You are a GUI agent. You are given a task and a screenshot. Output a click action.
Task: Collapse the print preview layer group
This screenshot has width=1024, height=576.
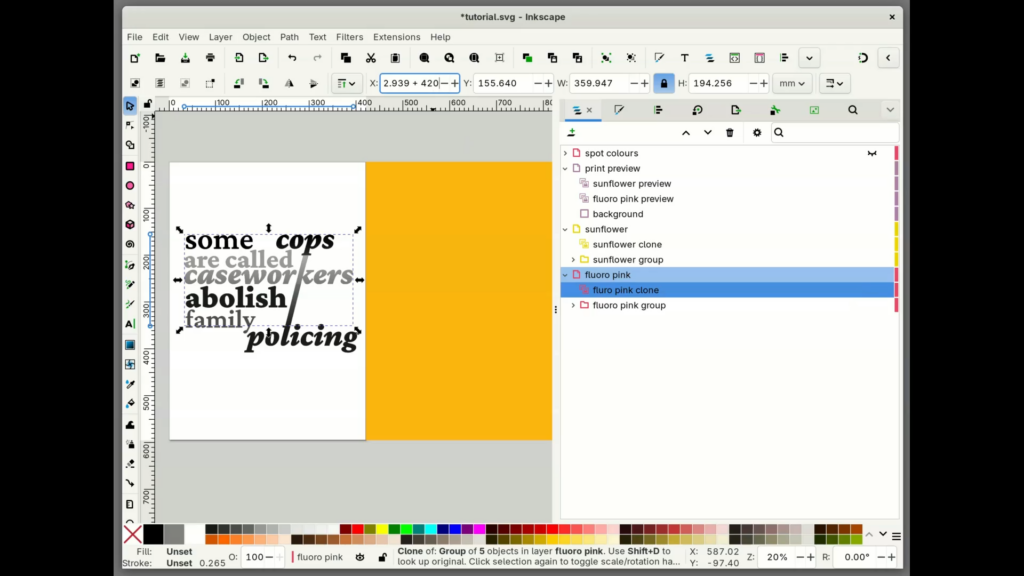pyautogui.click(x=565, y=169)
